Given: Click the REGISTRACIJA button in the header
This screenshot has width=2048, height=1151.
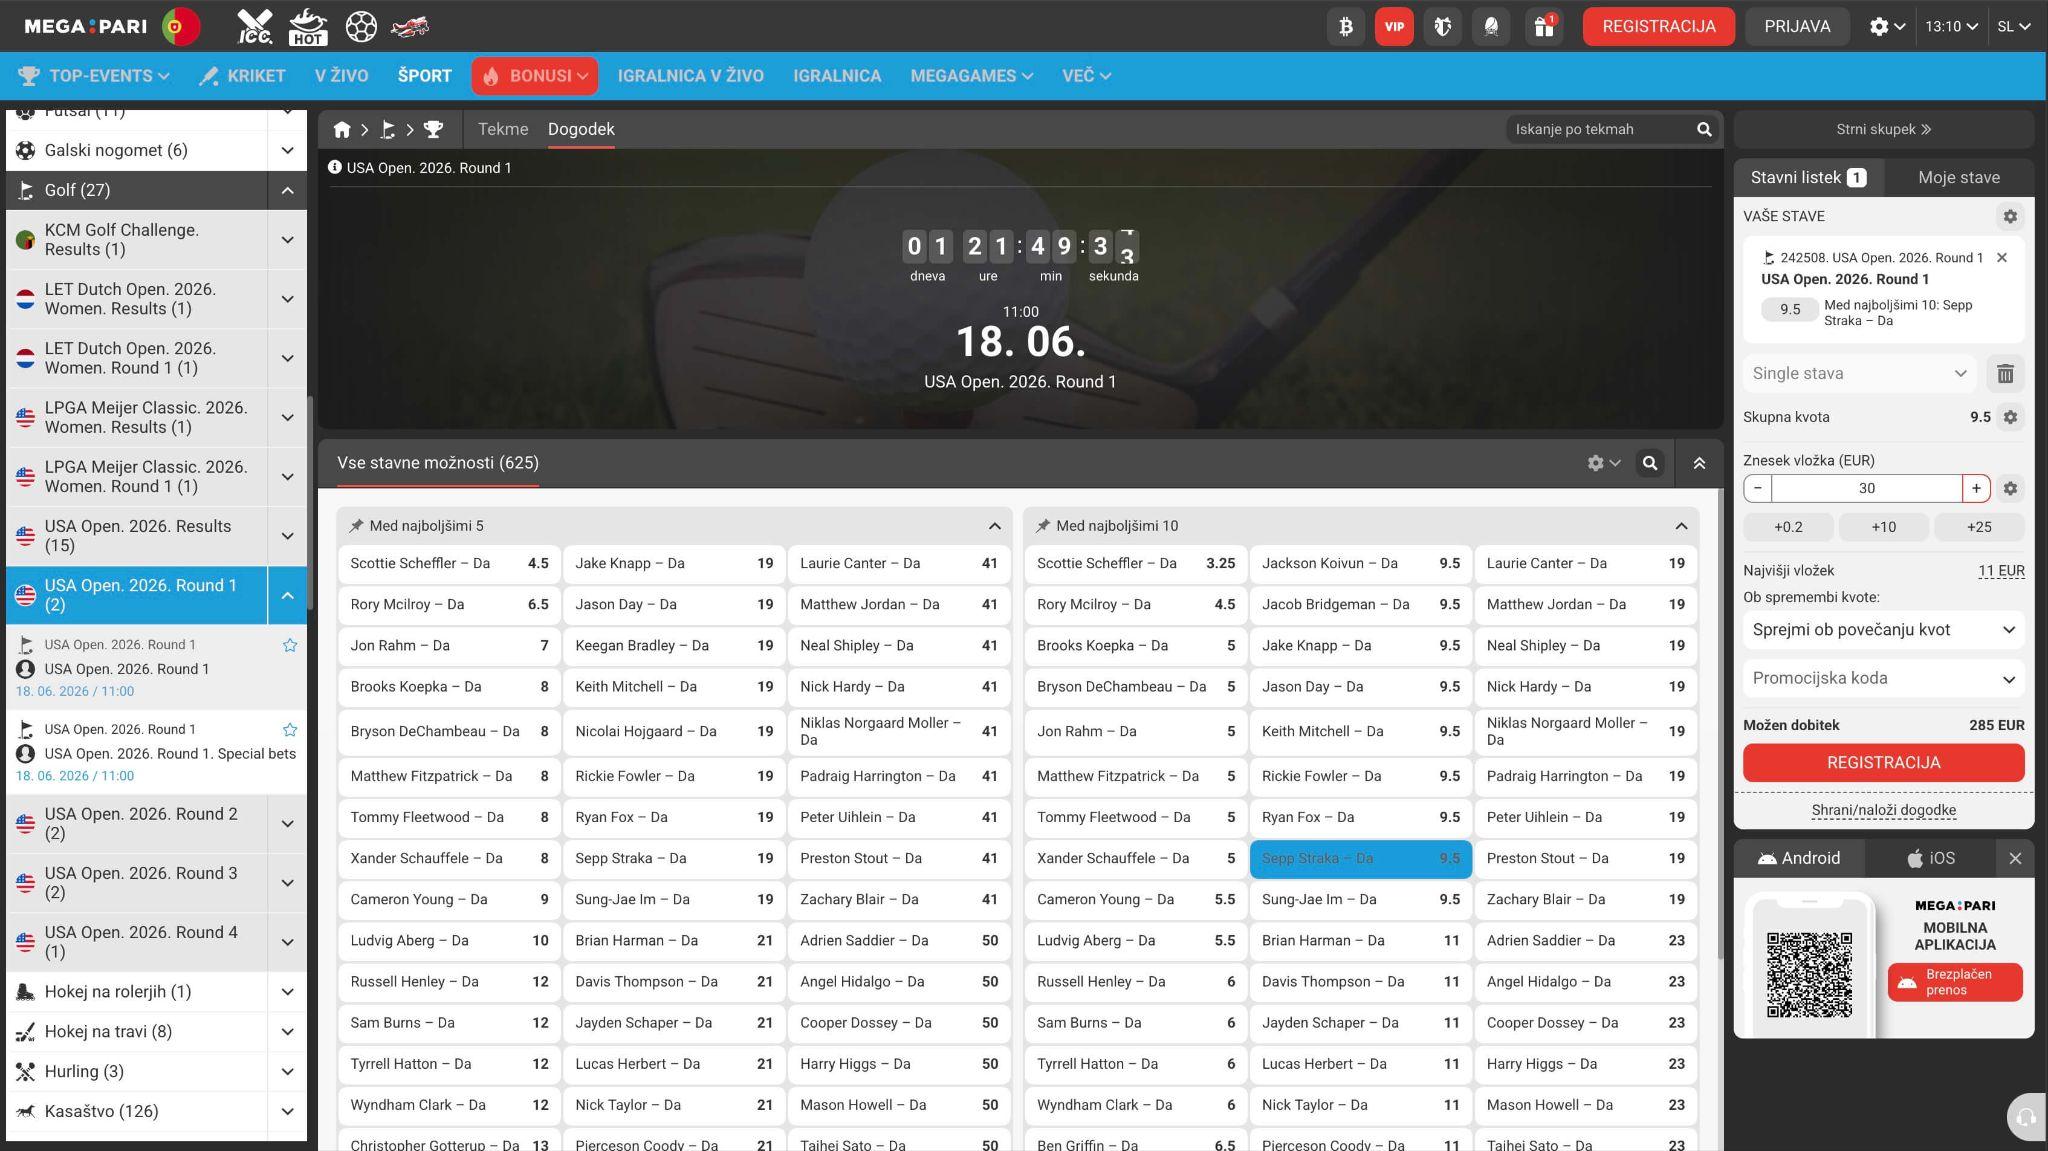Looking at the screenshot, I should click(1659, 26).
